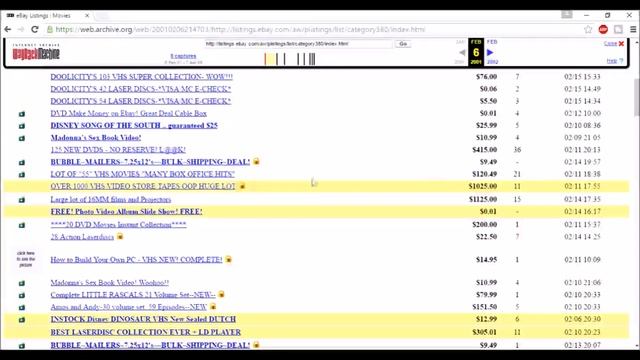
Task: Open the 8 captures link
Action: pyautogui.click(x=183, y=56)
